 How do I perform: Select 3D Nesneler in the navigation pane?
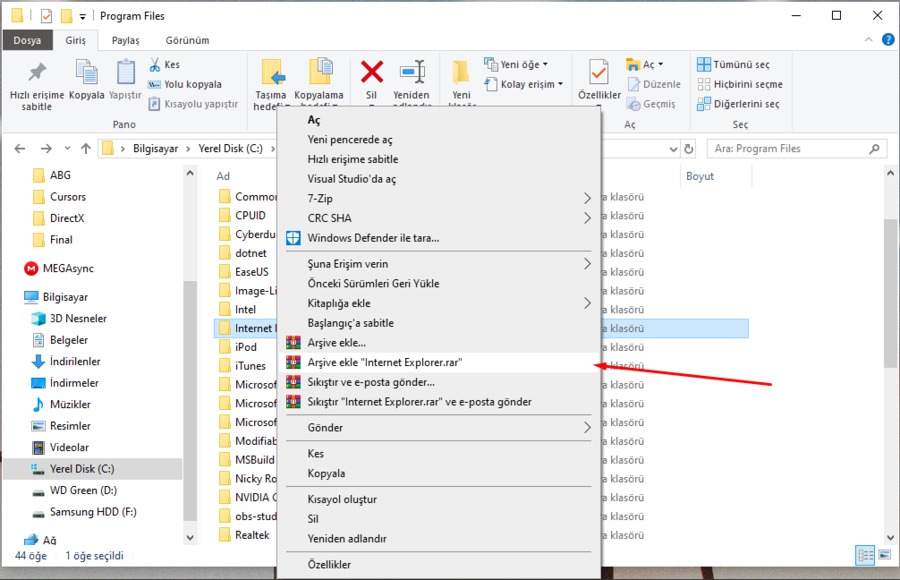click(69, 318)
